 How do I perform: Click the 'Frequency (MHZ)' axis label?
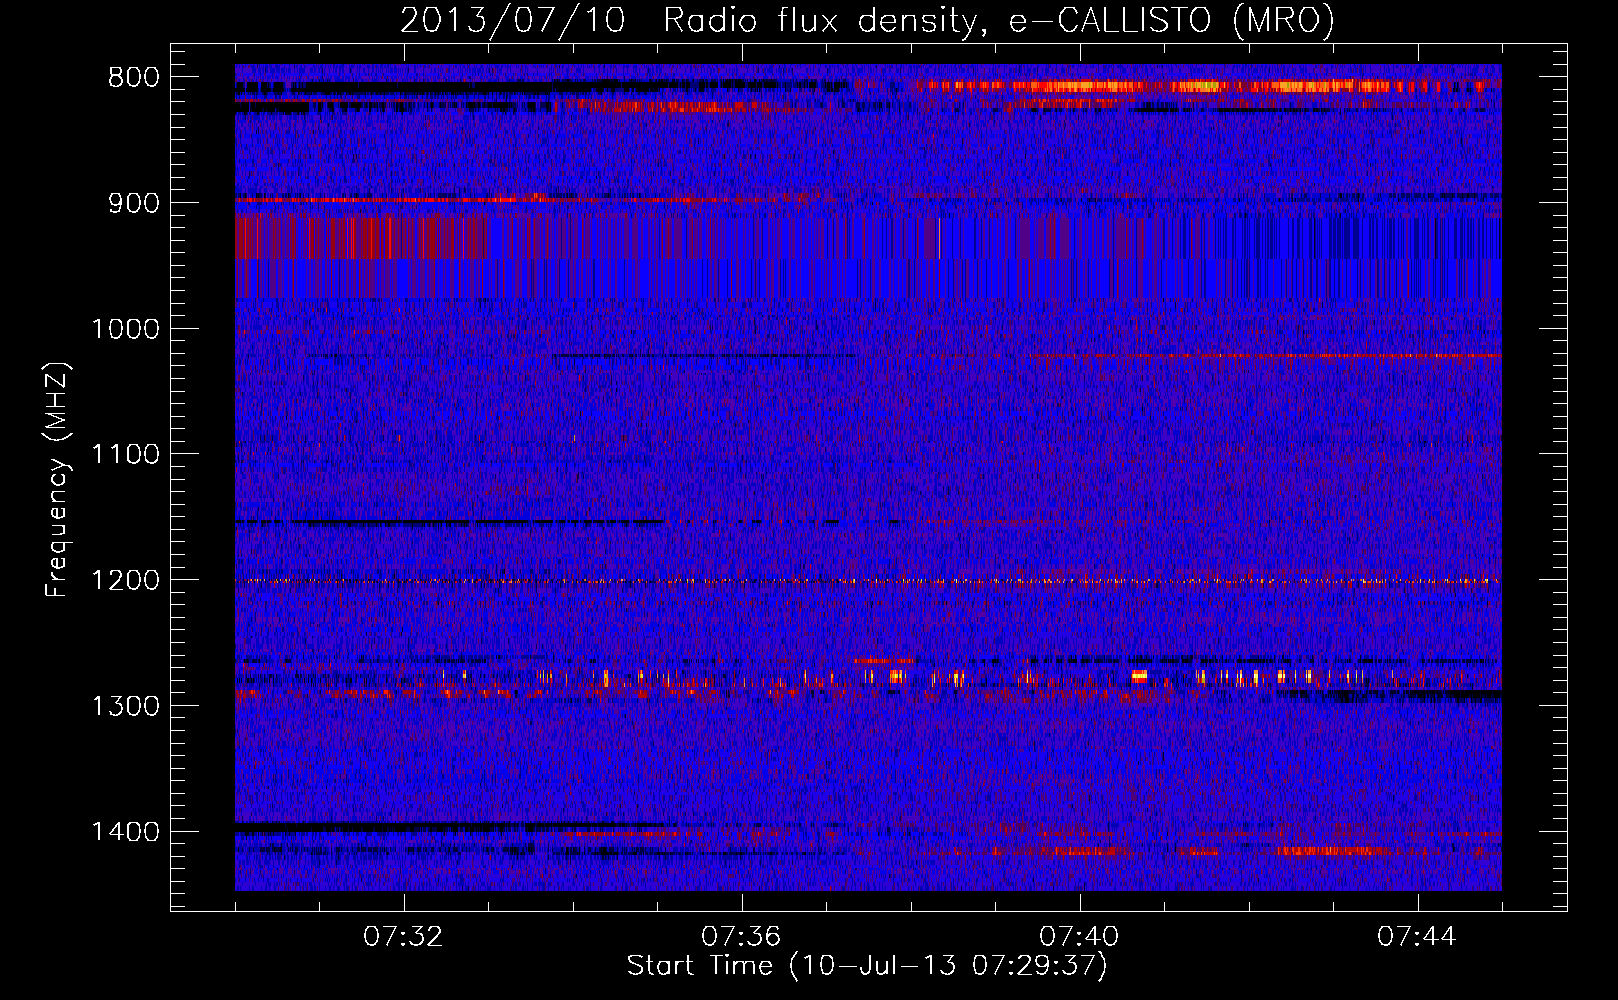58,480
